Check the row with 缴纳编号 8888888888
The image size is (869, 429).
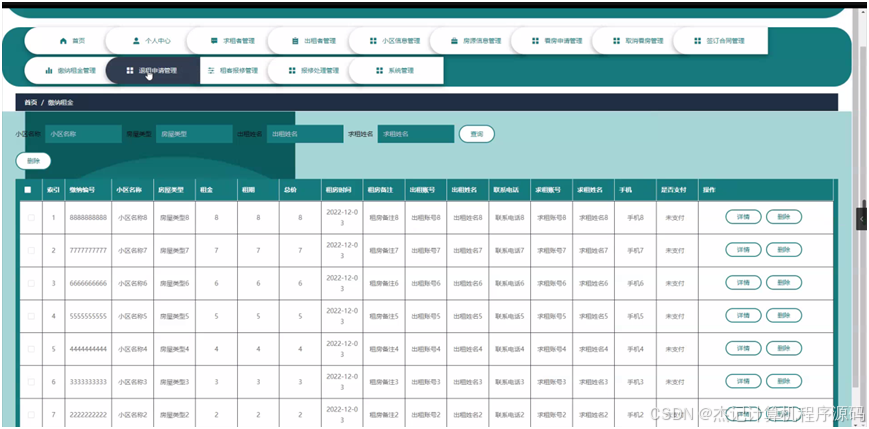(x=31, y=218)
